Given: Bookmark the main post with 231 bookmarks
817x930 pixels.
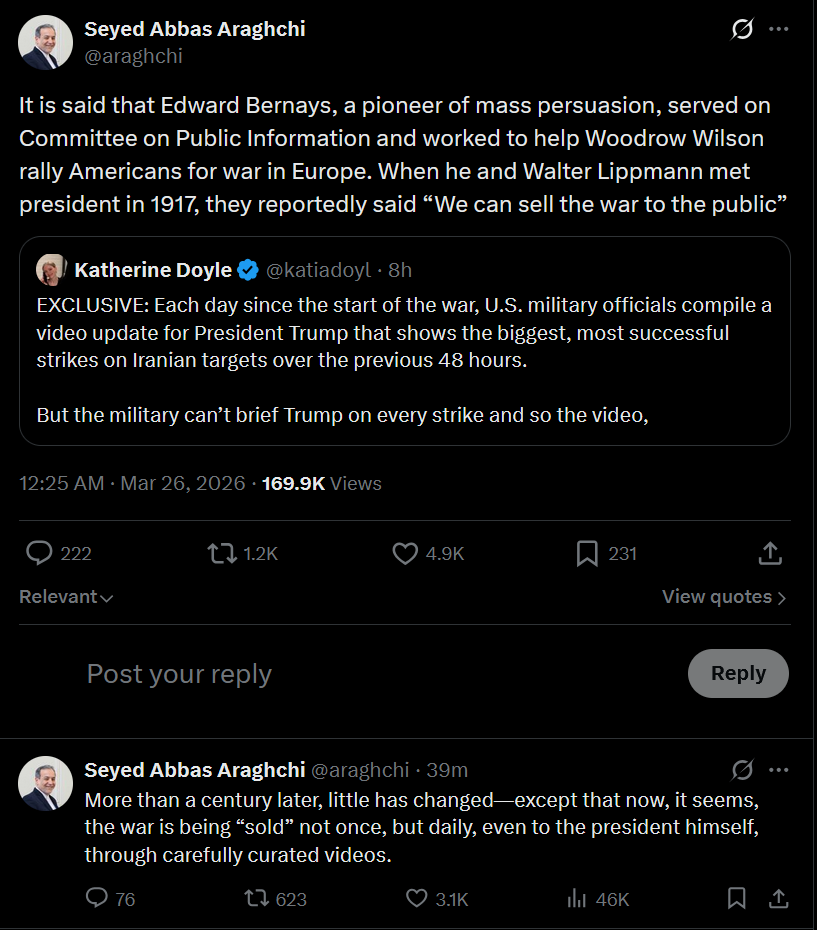Looking at the screenshot, I should tap(587, 553).
